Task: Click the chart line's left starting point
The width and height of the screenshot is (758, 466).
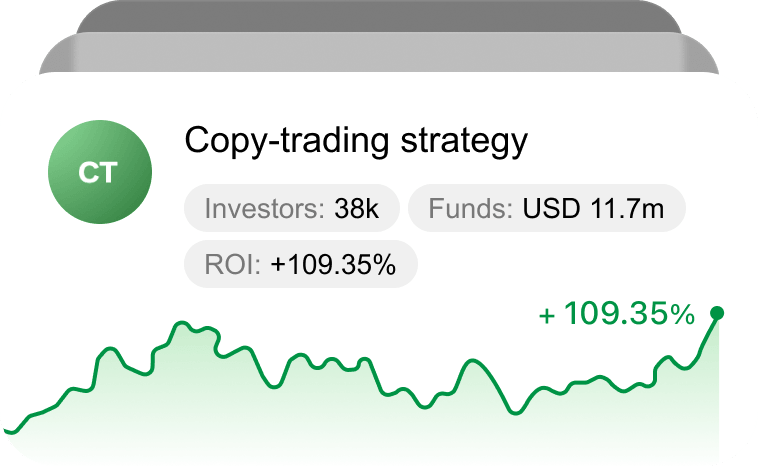Action: 4,430
